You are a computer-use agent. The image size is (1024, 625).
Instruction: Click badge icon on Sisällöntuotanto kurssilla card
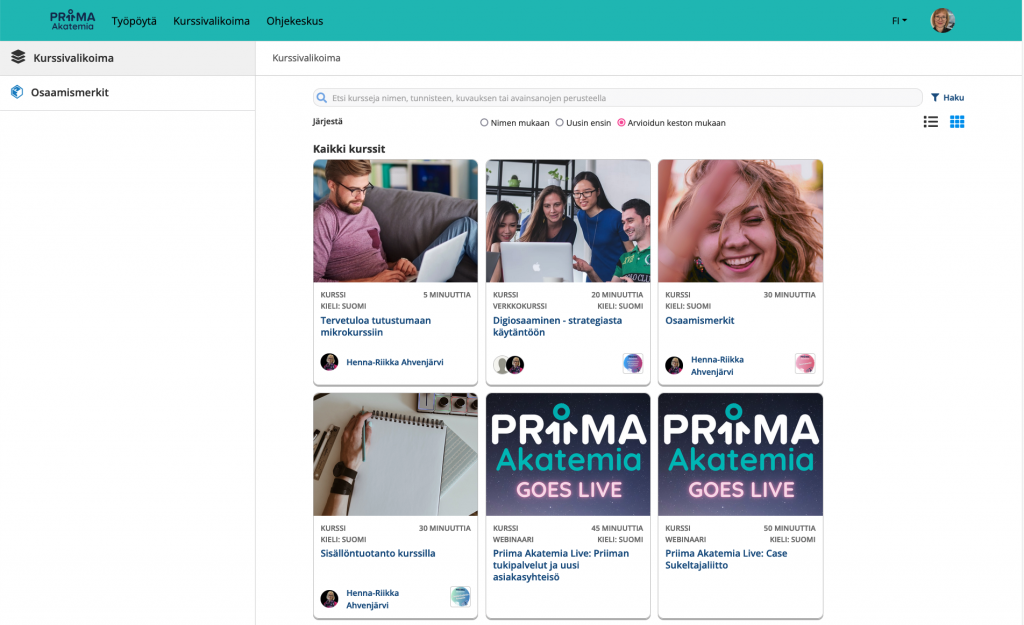click(x=460, y=596)
